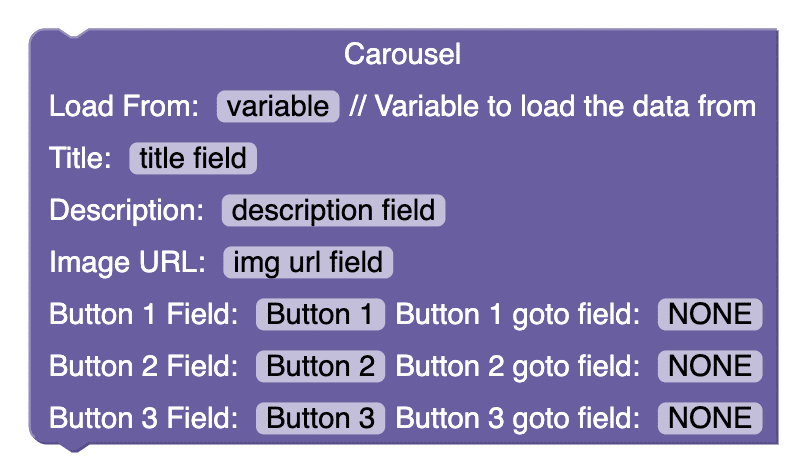Click the top notch connector of Carousel block
806x476 pixels.
click(74, 34)
